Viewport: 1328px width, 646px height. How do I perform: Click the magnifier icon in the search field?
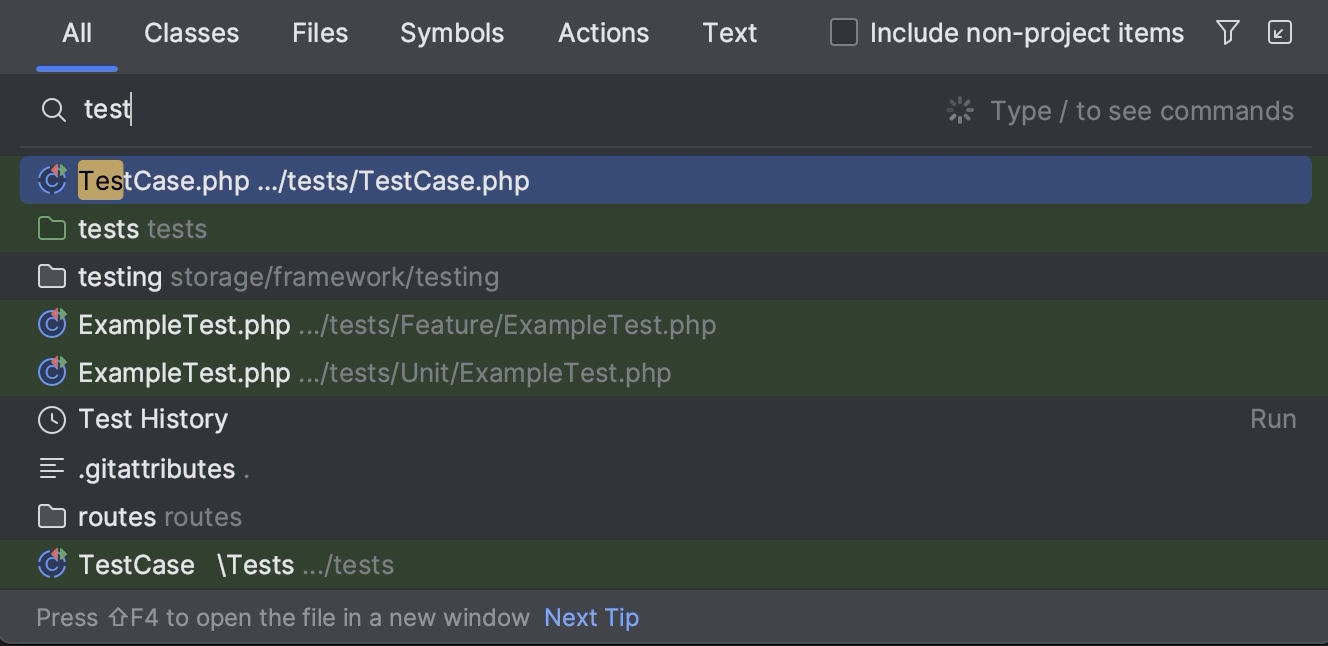53,110
